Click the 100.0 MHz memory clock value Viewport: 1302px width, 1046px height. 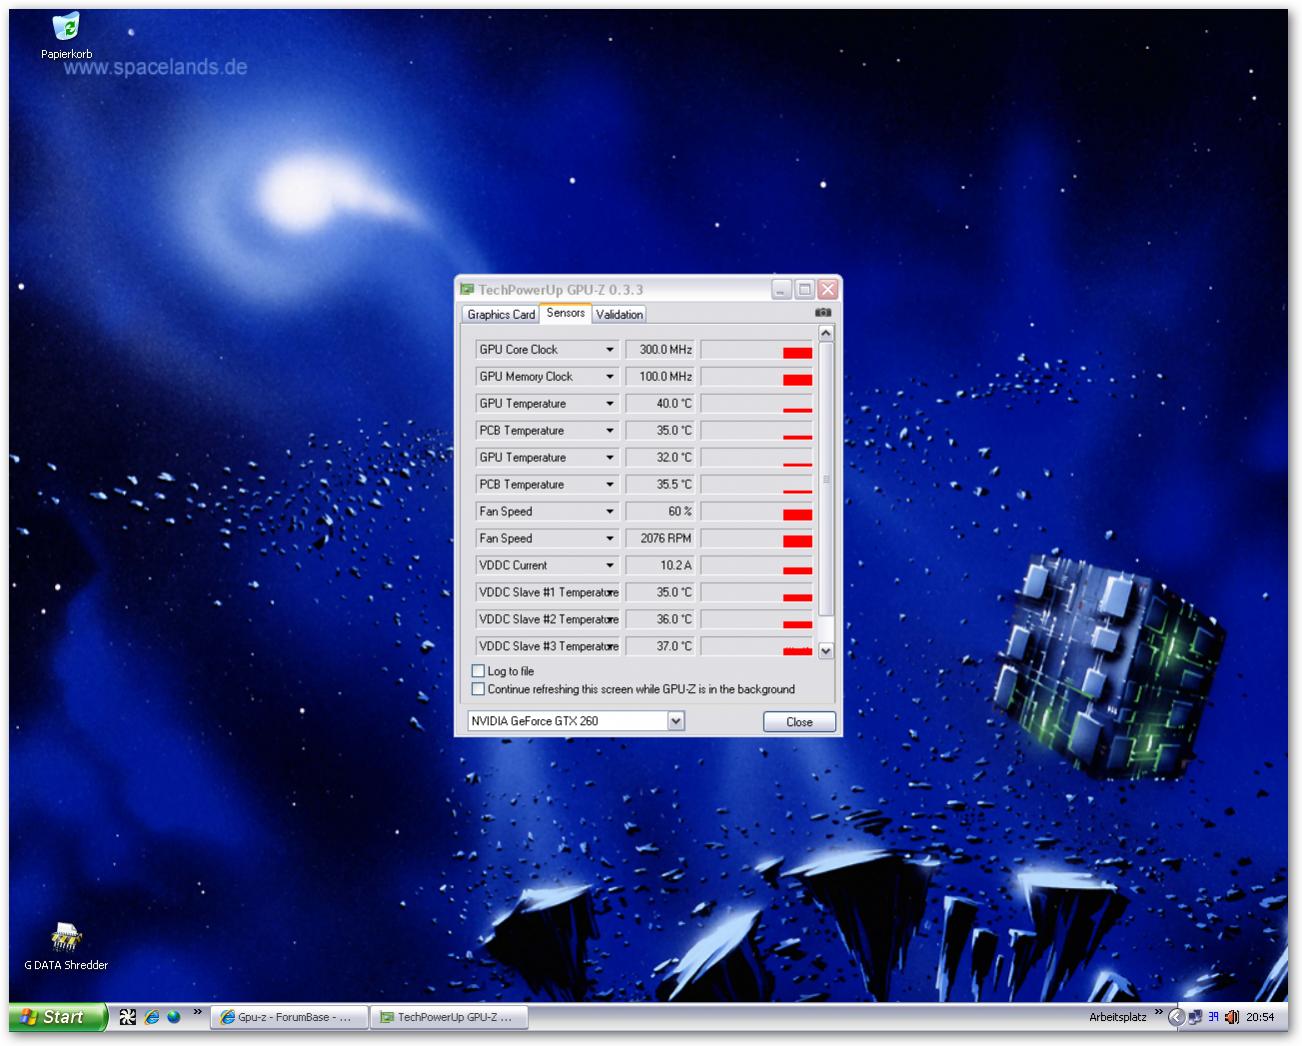pyautogui.click(x=660, y=376)
